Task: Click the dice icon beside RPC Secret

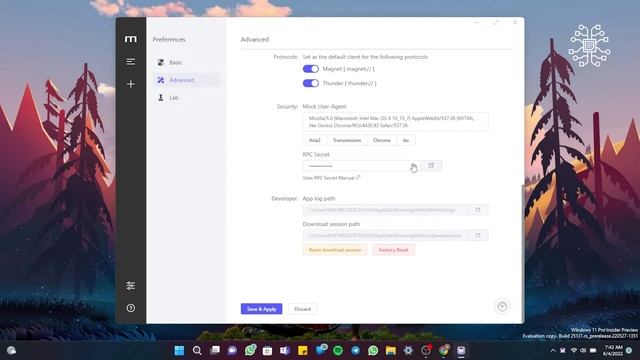Action: [x=431, y=166]
